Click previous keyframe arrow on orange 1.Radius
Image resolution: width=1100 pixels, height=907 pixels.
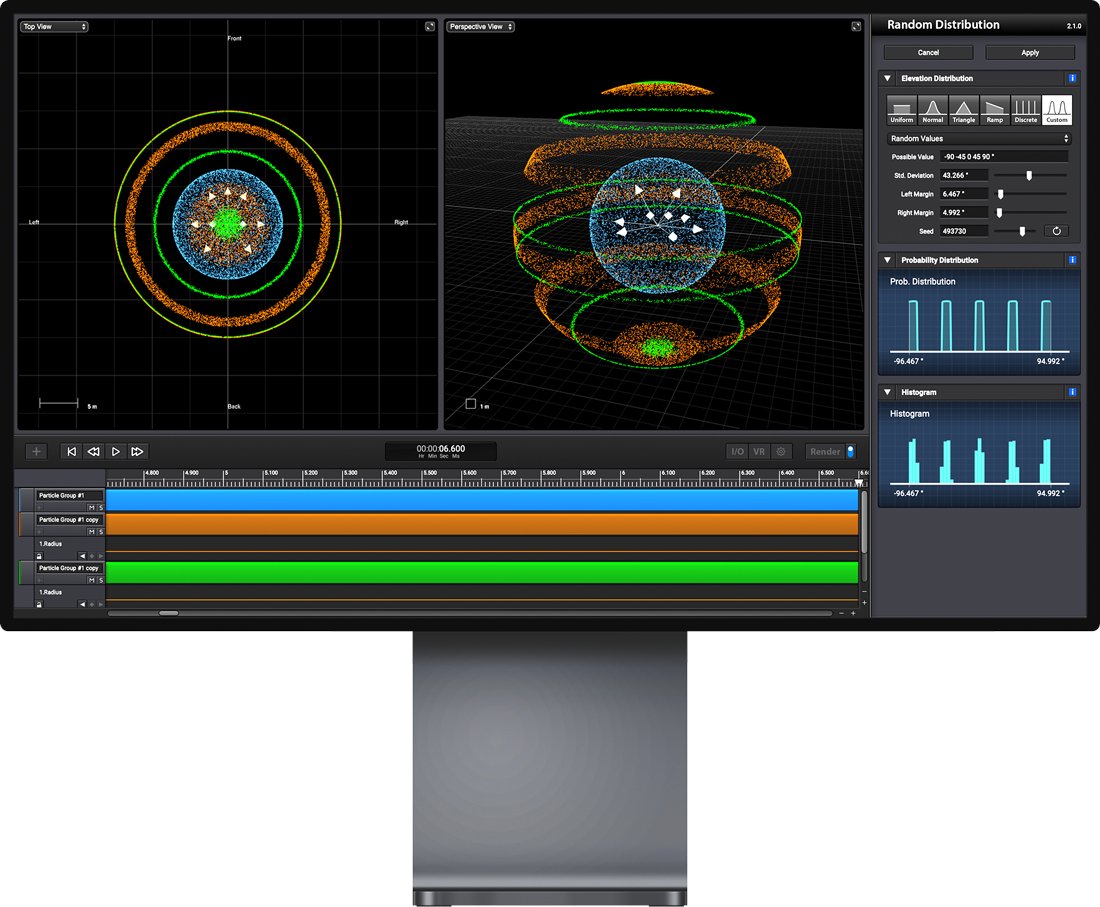tap(82, 556)
